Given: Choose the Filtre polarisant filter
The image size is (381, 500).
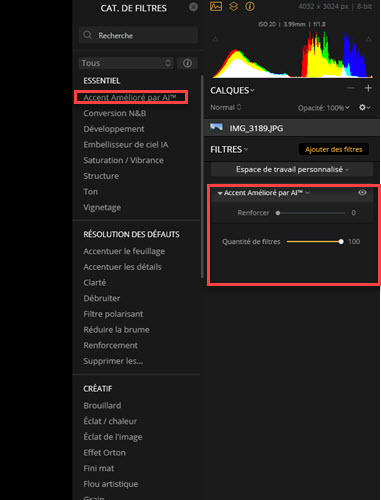Looking at the screenshot, I should coord(113,314).
